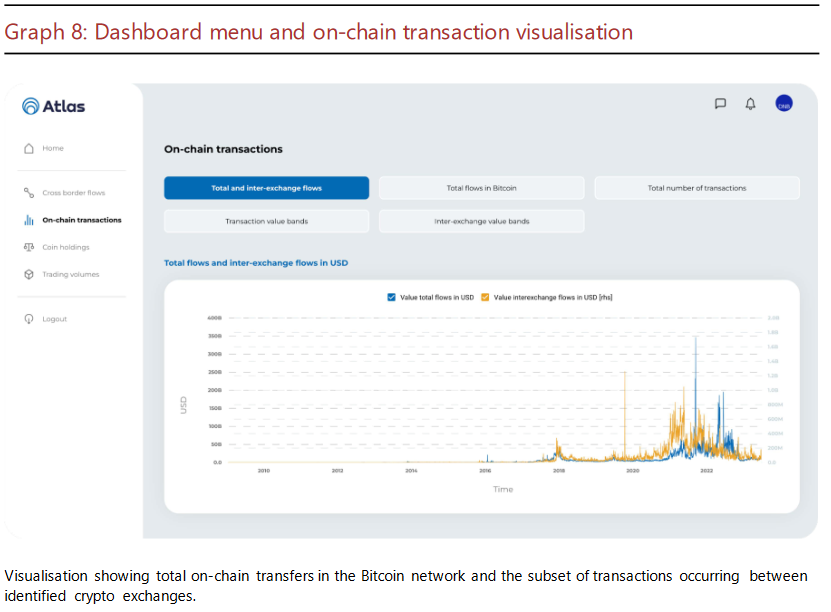Click the On-chain transactions bar chart icon

(29, 220)
